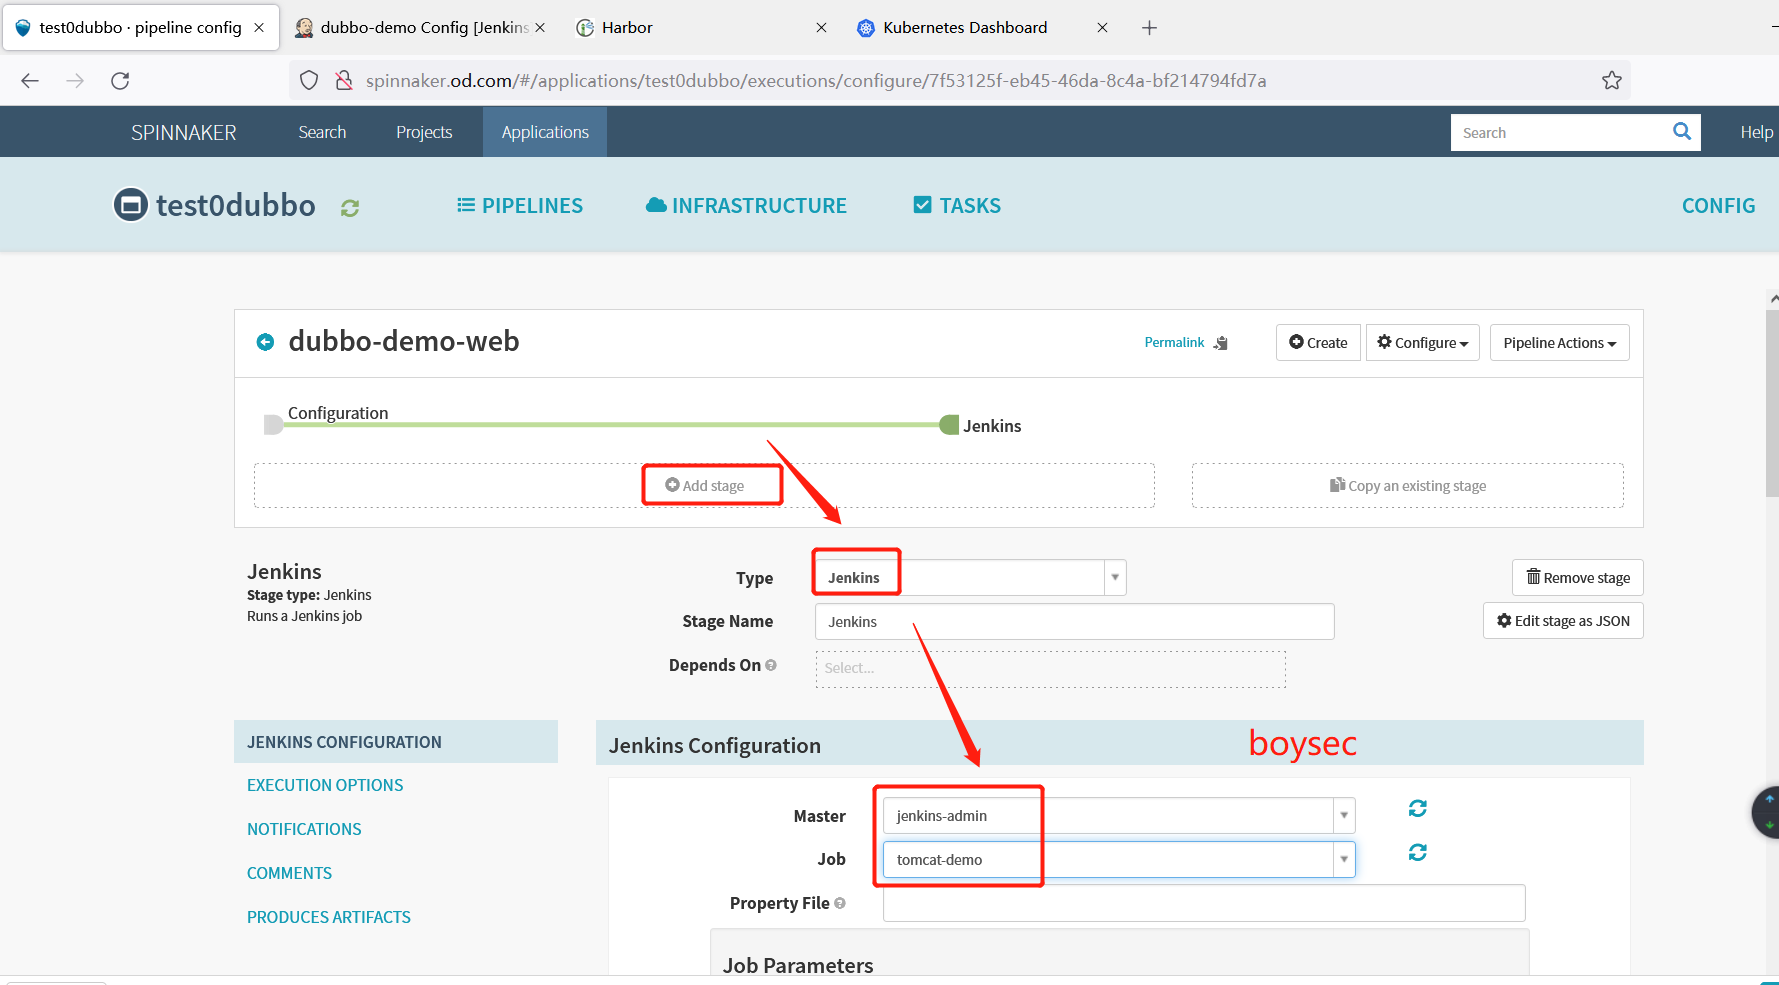Image resolution: width=1779 pixels, height=985 pixels.
Task: Open the Applications nav item
Action: [545, 132]
